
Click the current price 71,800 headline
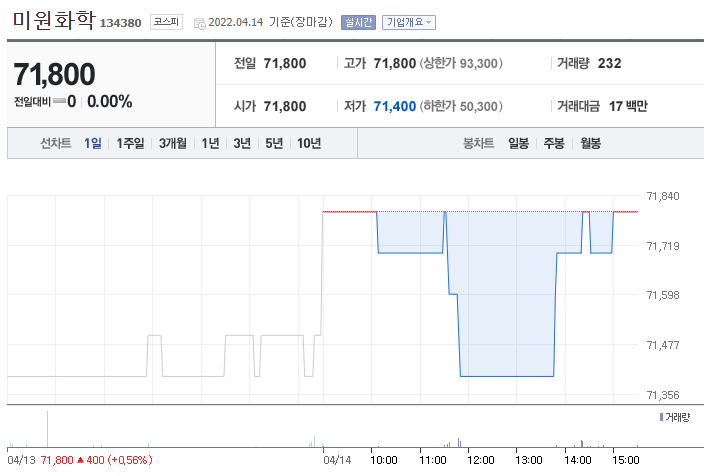54,74
